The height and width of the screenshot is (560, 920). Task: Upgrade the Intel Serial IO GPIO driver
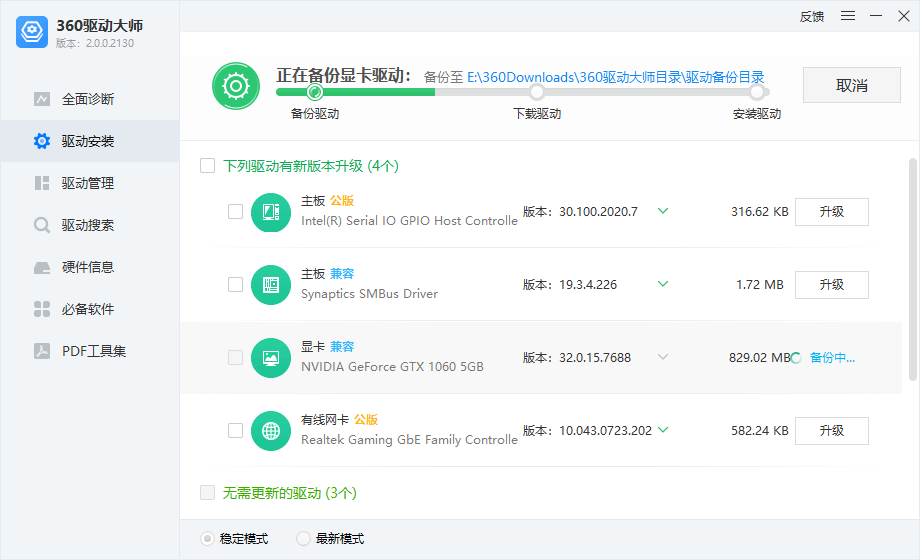click(831, 212)
